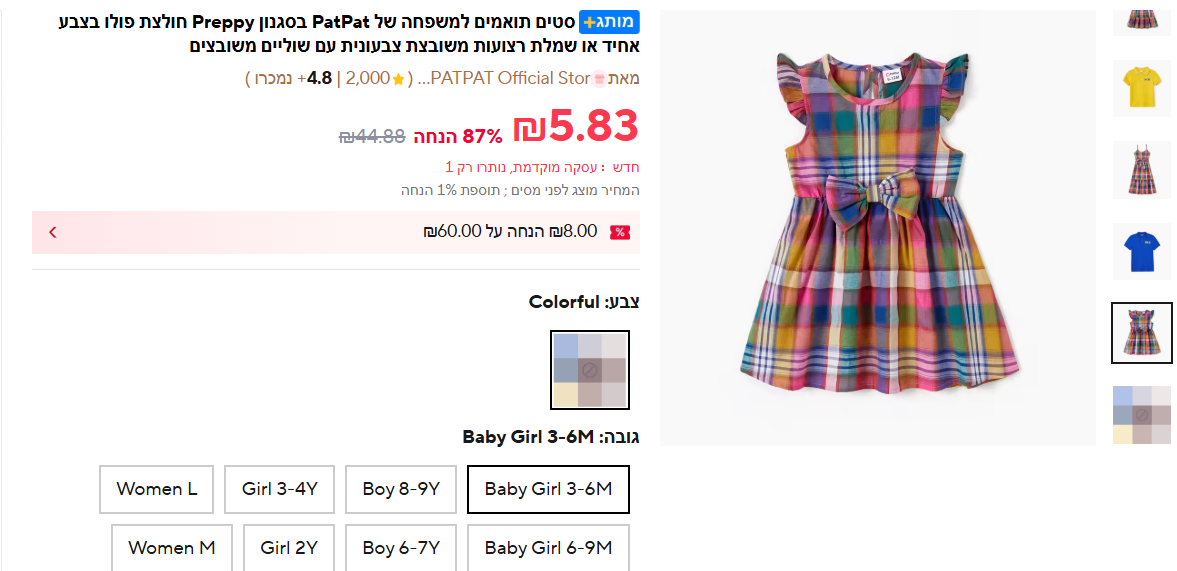The height and width of the screenshot is (571, 1177).
Task: Choose size Boy 8-9Y
Action: [401, 489]
